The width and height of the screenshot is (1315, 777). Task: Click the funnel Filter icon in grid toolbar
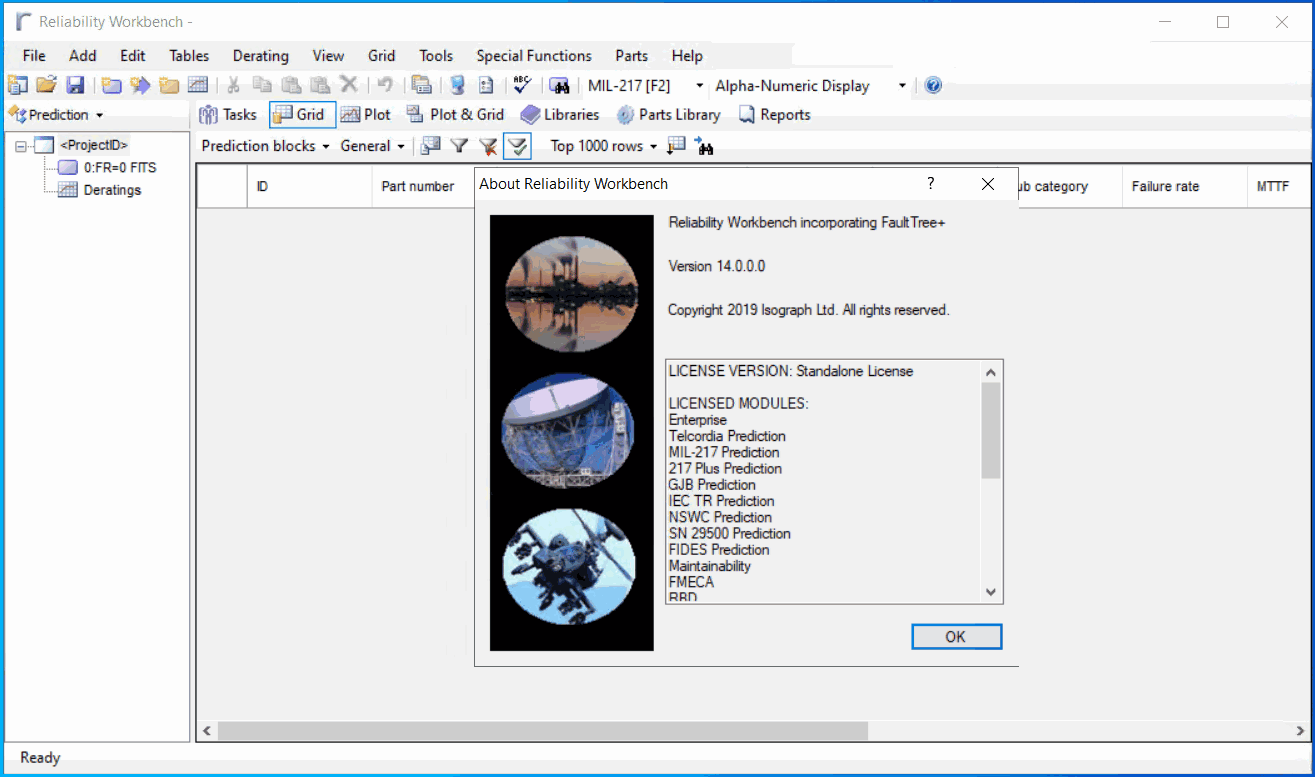click(x=459, y=146)
